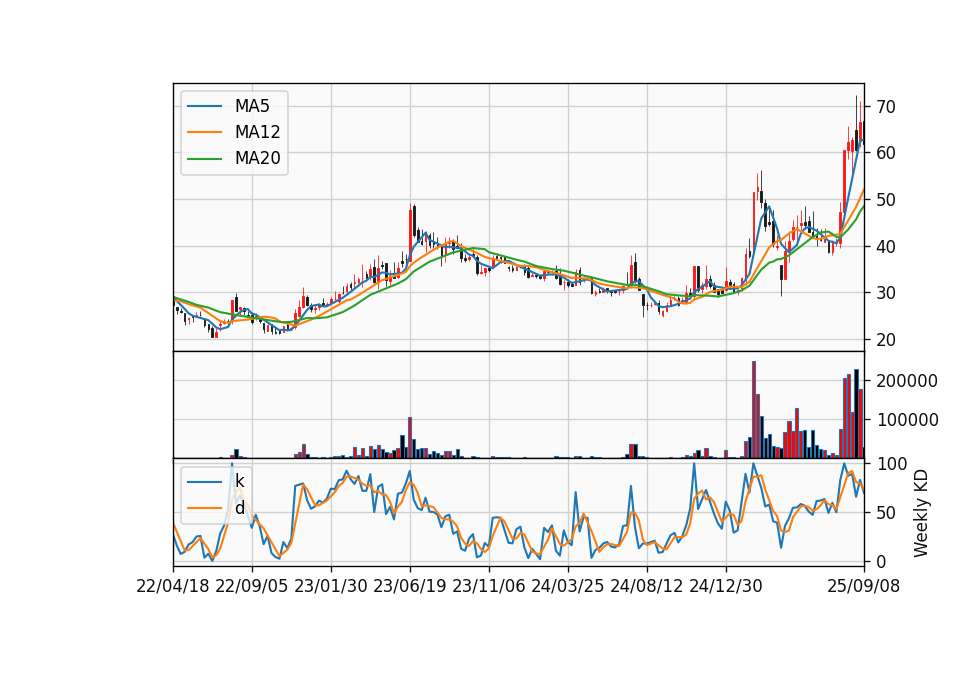The width and height of the screenshot is (960, 690).
Task: Click the 22/04/18 date axis label
Action: point(173,586)
